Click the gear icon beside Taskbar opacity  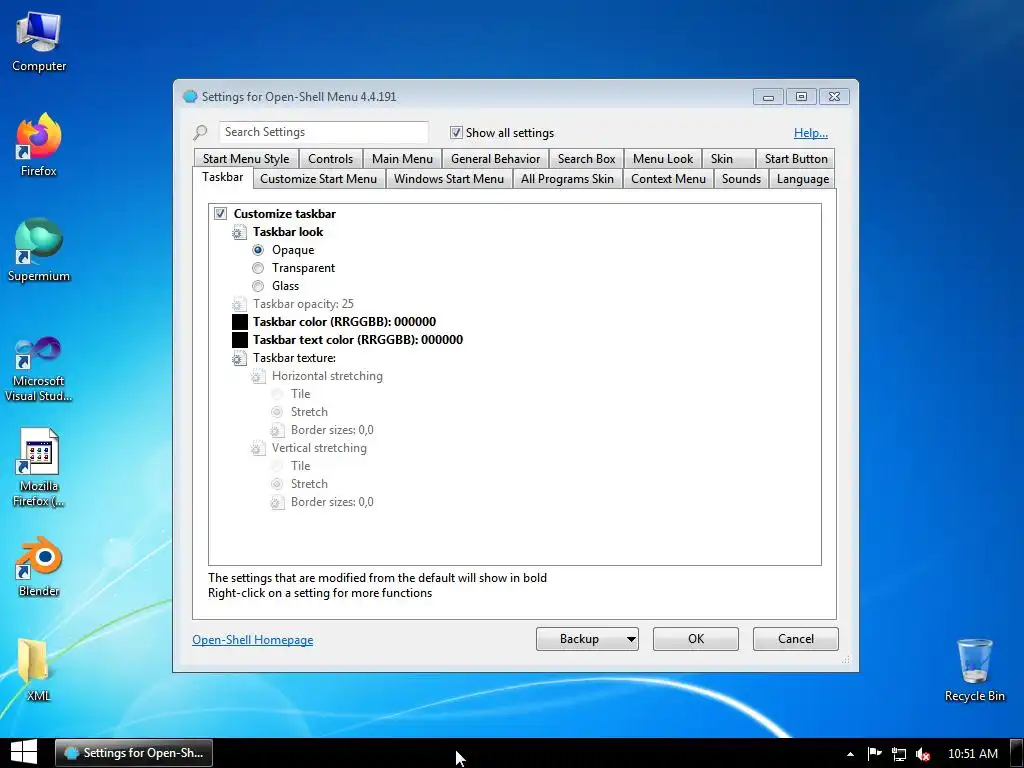tap(240, 304)
